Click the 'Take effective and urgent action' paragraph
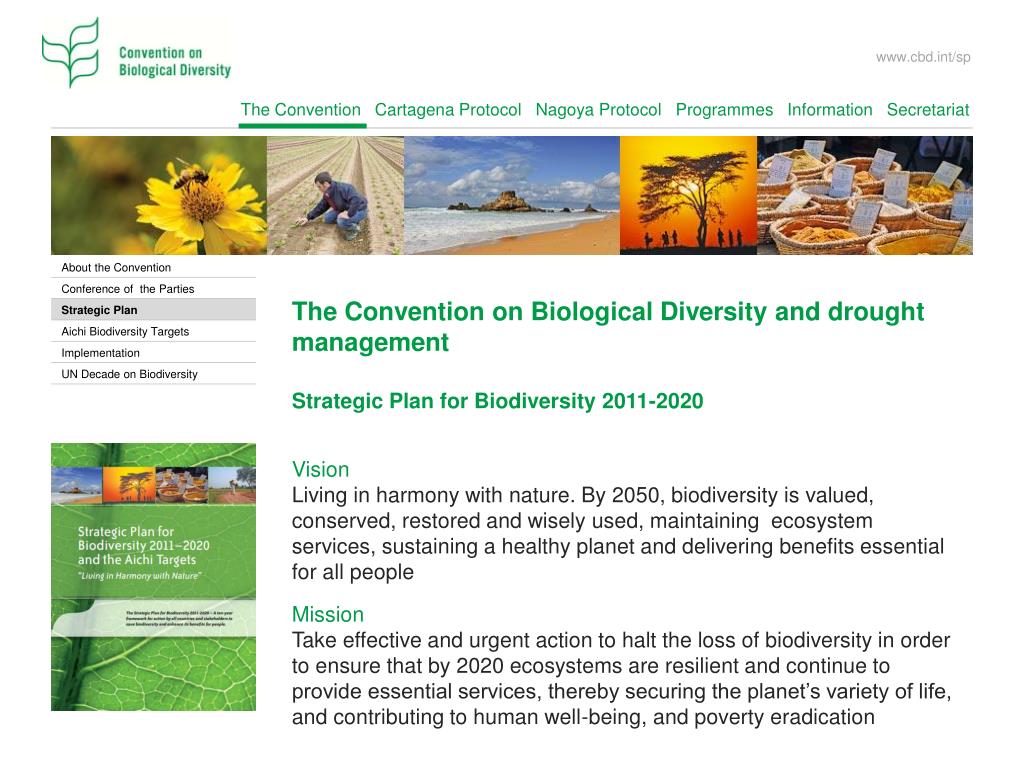The width and height of the screenshot is (1024, 768). (621, 678)
